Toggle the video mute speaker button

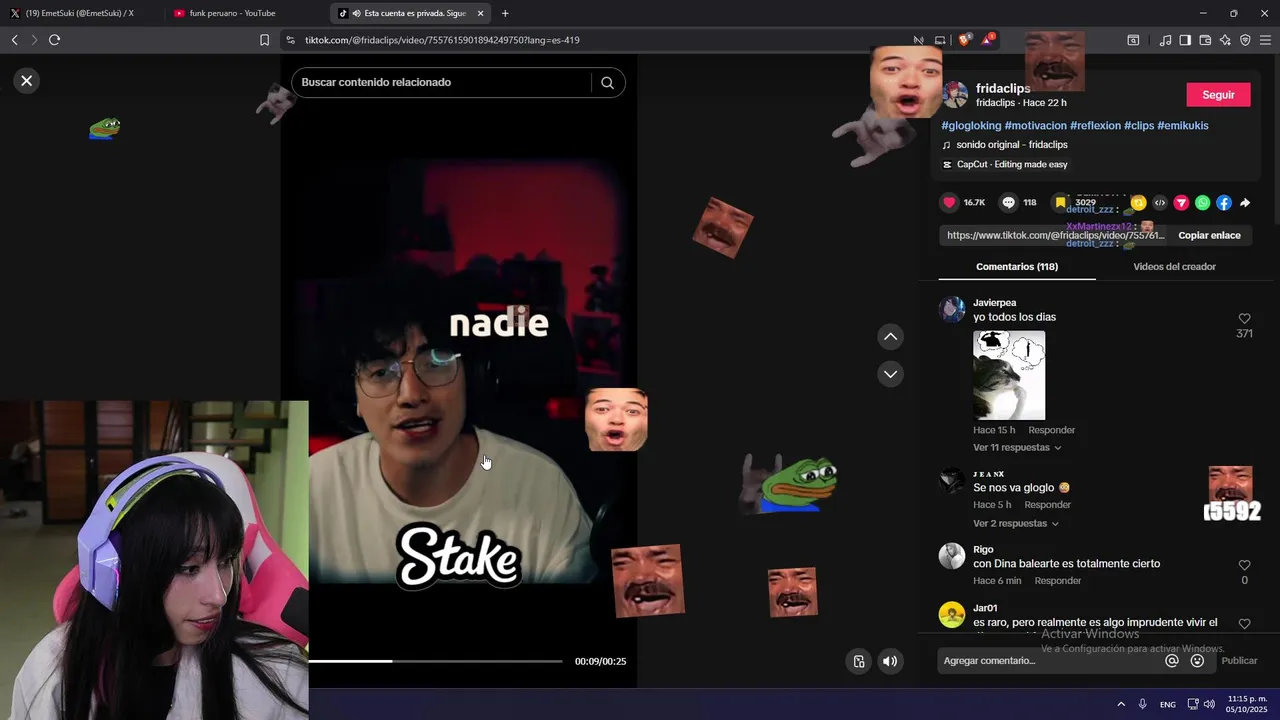[890, 661]
